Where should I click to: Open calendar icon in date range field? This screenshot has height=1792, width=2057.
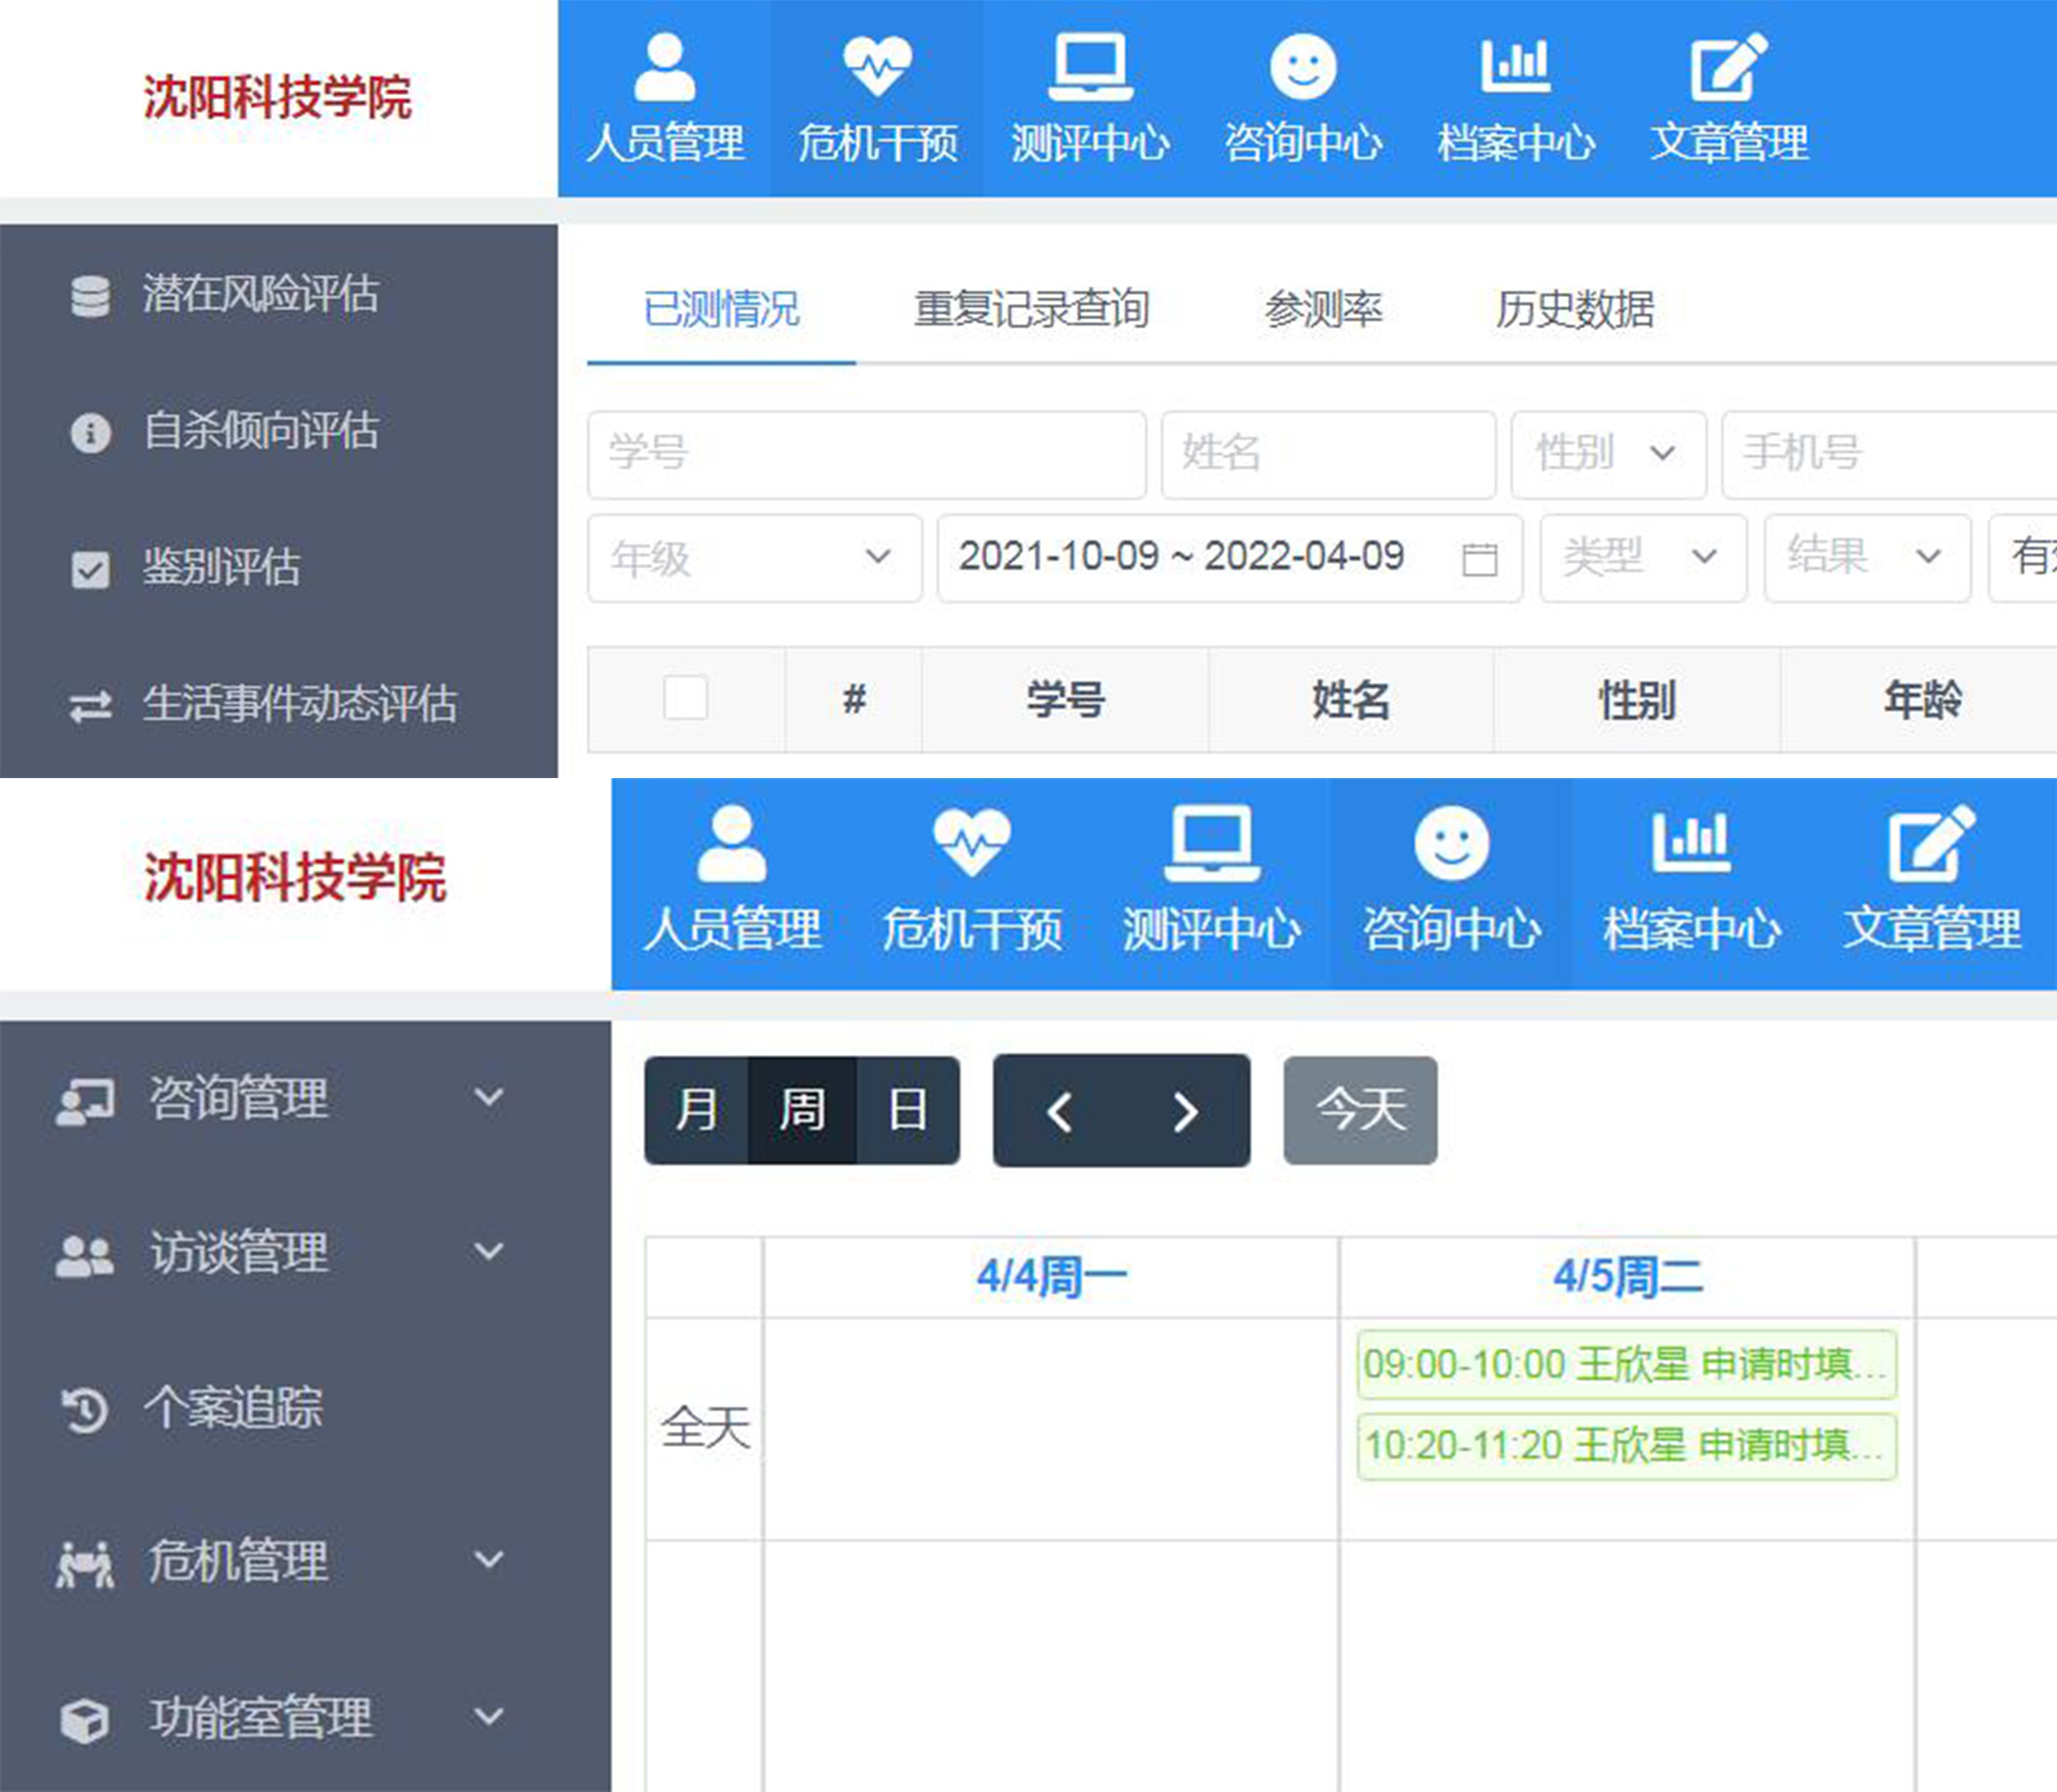(1479, 559)
